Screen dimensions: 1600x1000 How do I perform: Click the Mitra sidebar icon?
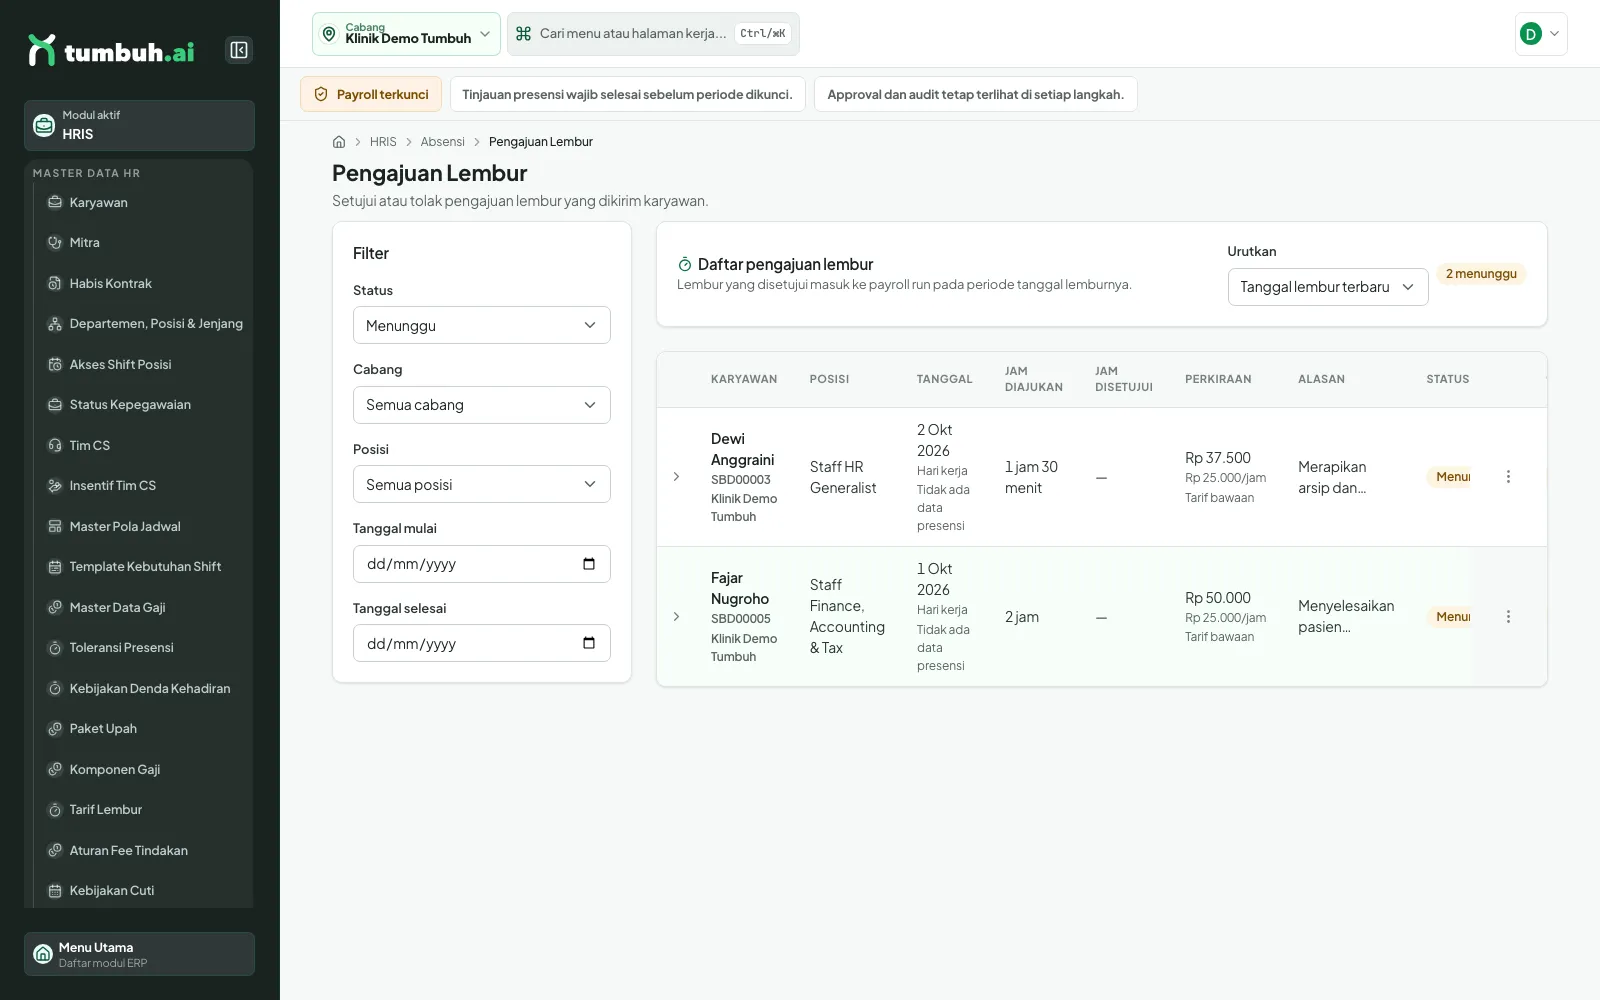point(55,242)
